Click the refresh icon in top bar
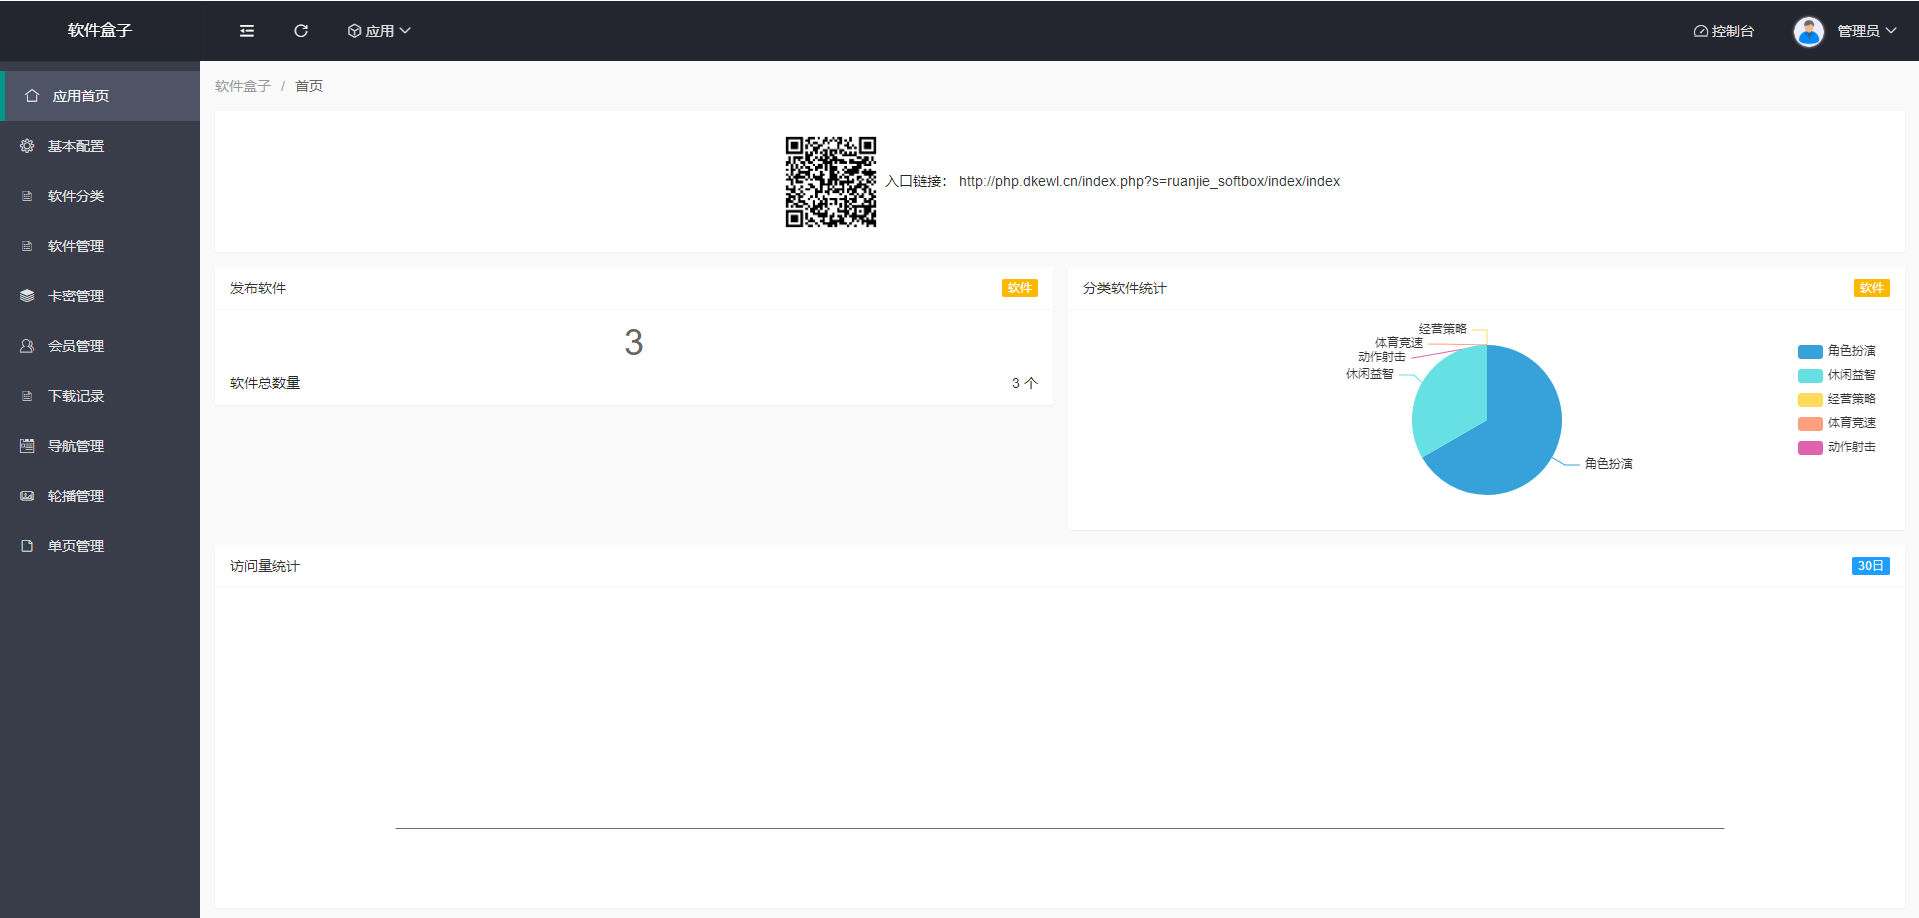1919x918 pixels. click(301, 31)
